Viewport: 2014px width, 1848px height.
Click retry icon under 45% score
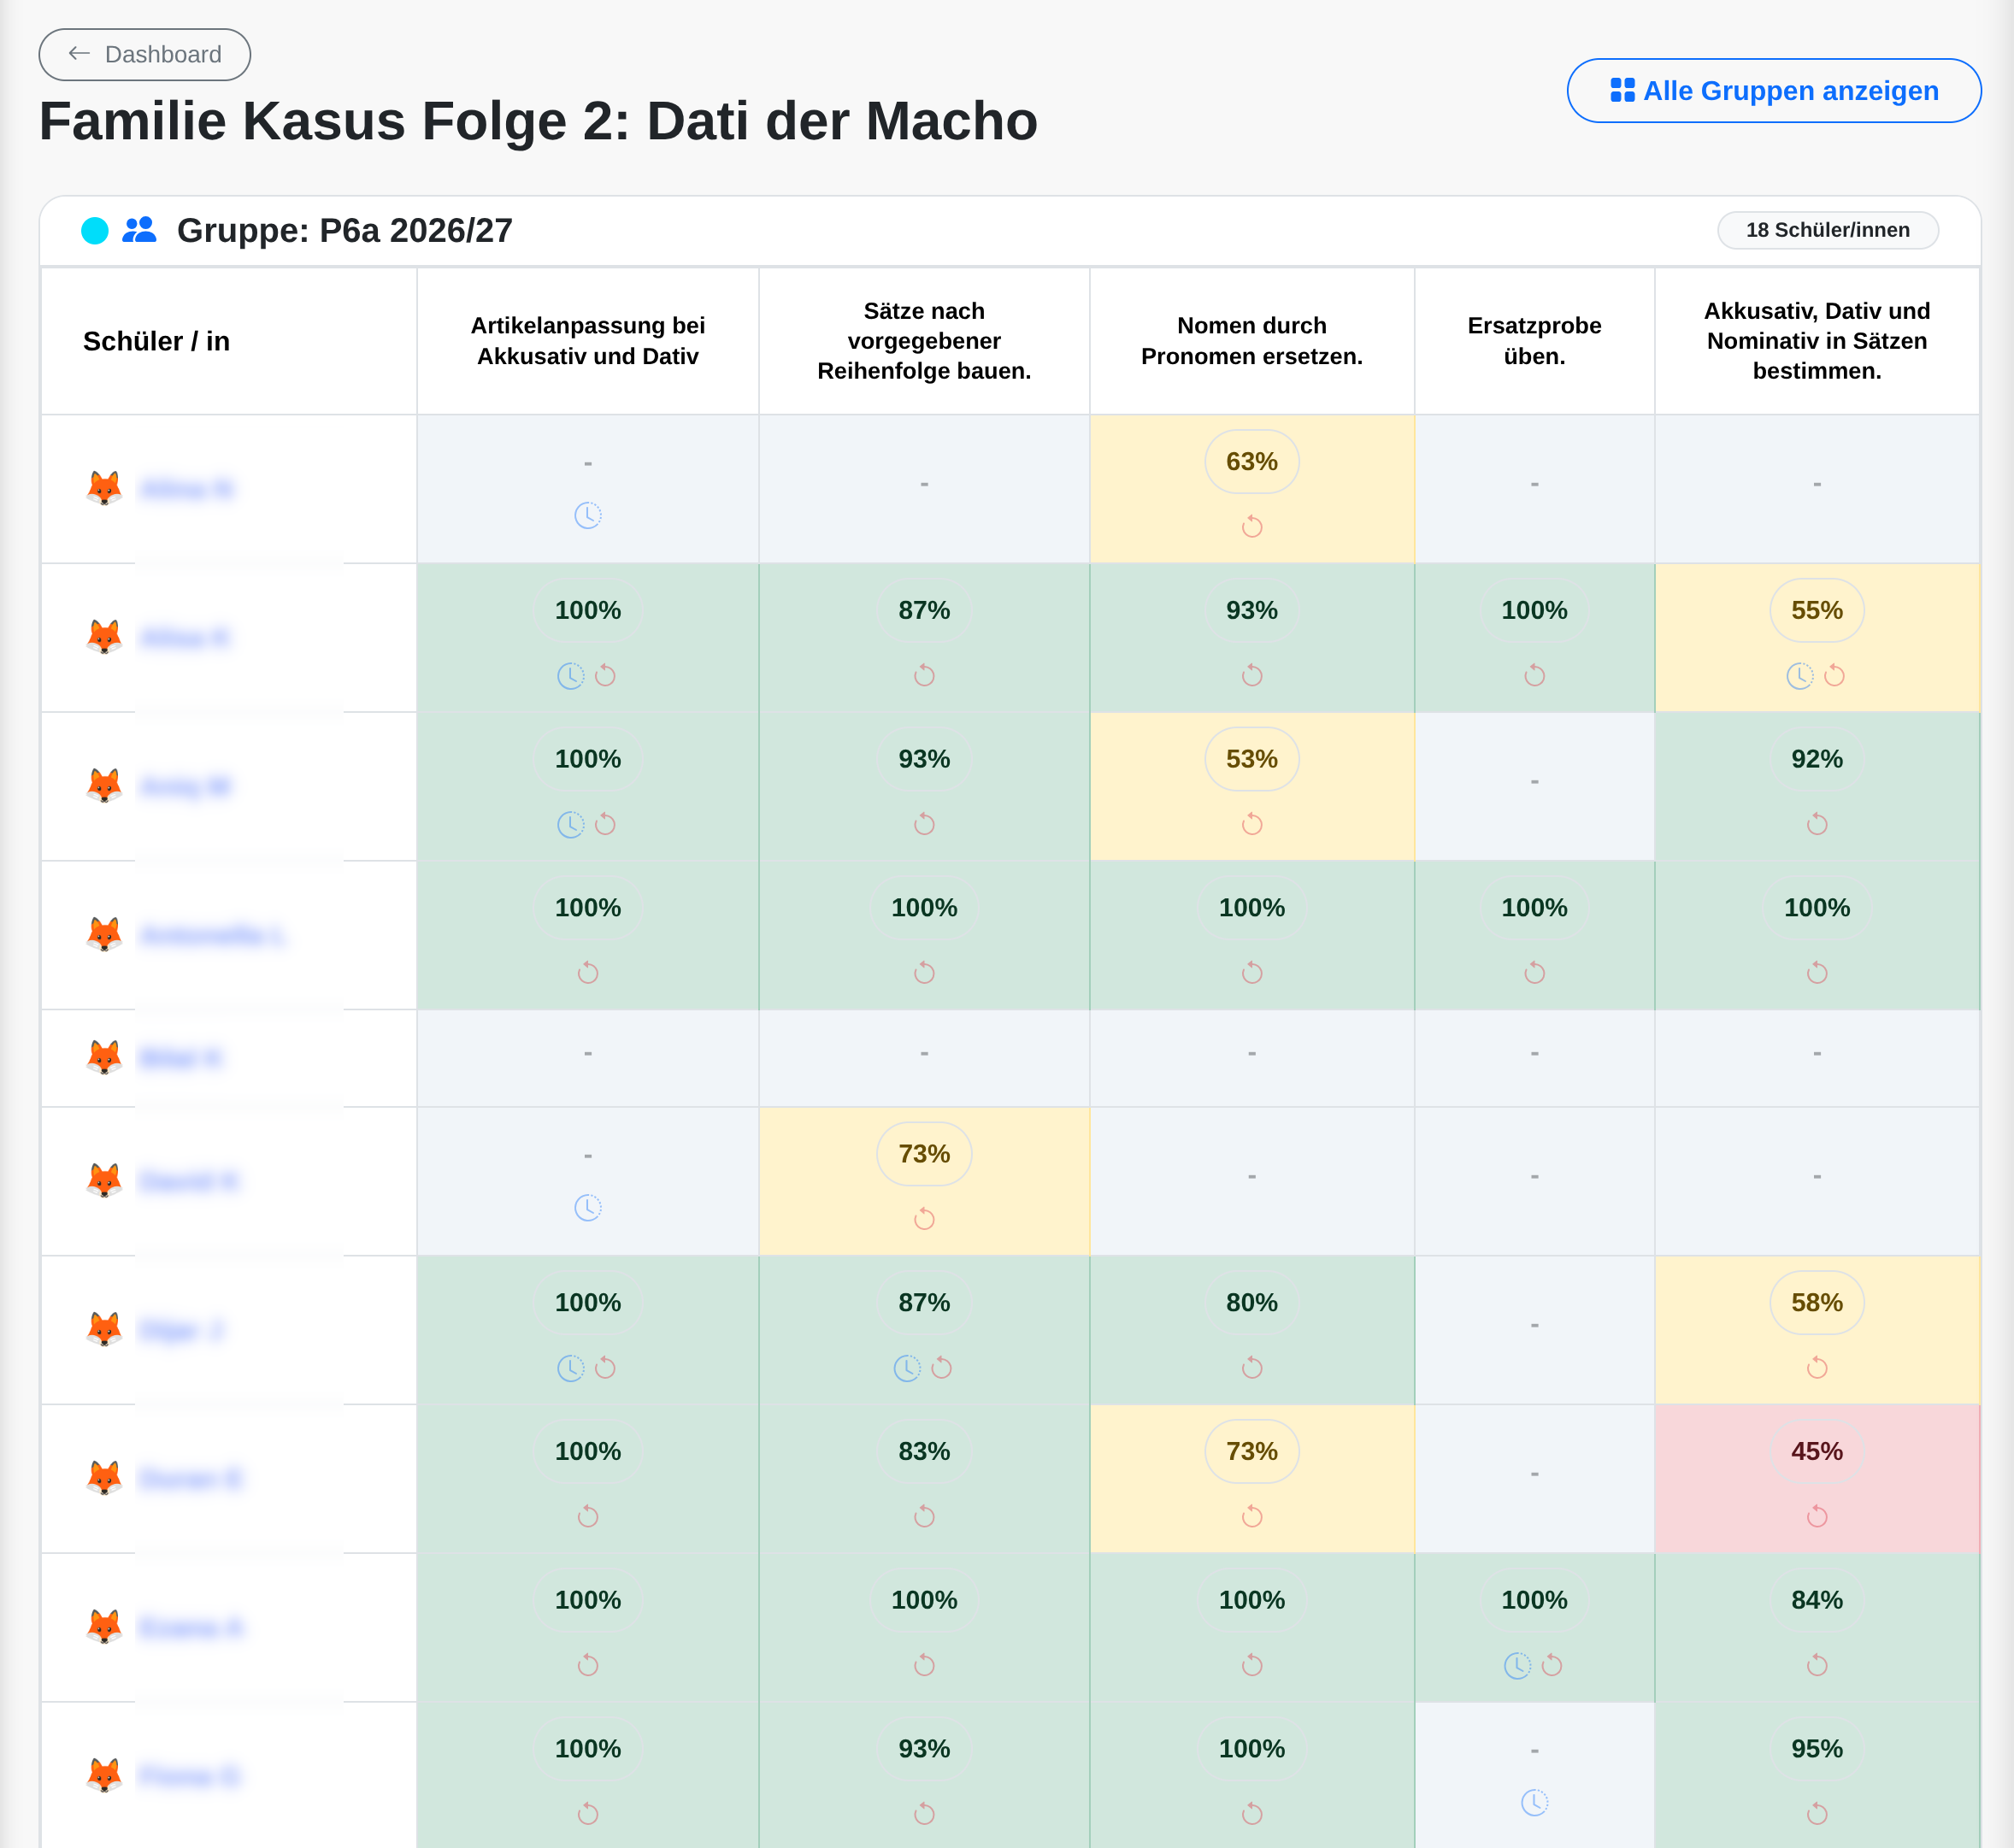click(x=1817, y=1517)
